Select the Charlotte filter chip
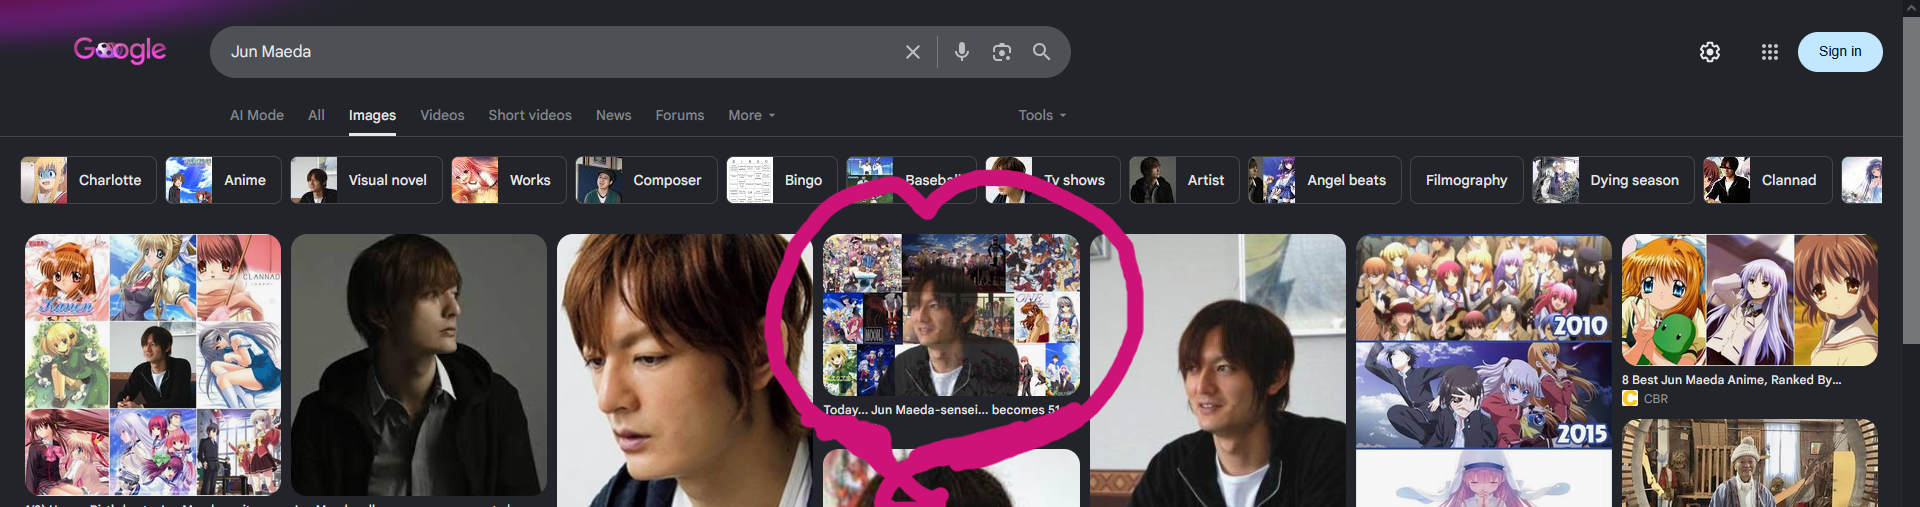 89,180
